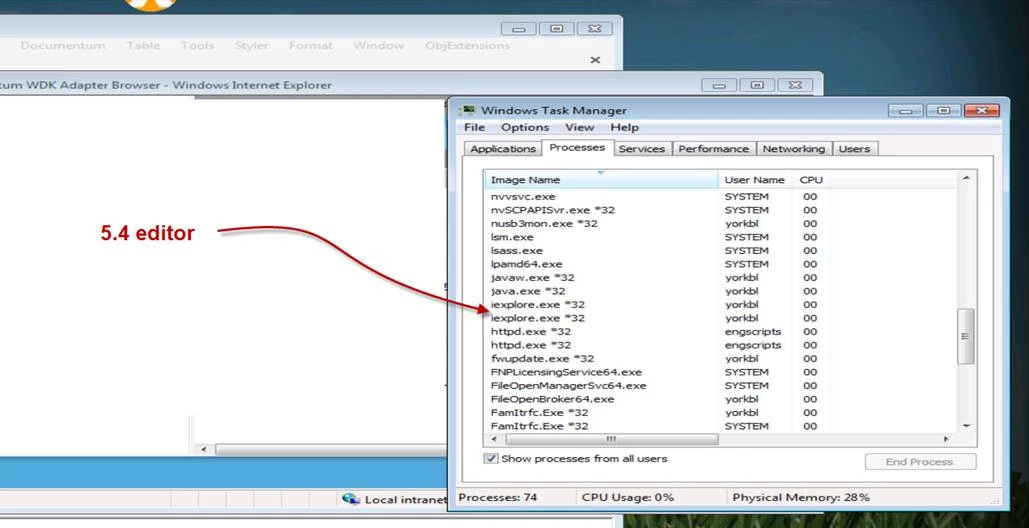Close the editor document with X icon
Screen dimensions: 1029x528
tap(595, 60)
